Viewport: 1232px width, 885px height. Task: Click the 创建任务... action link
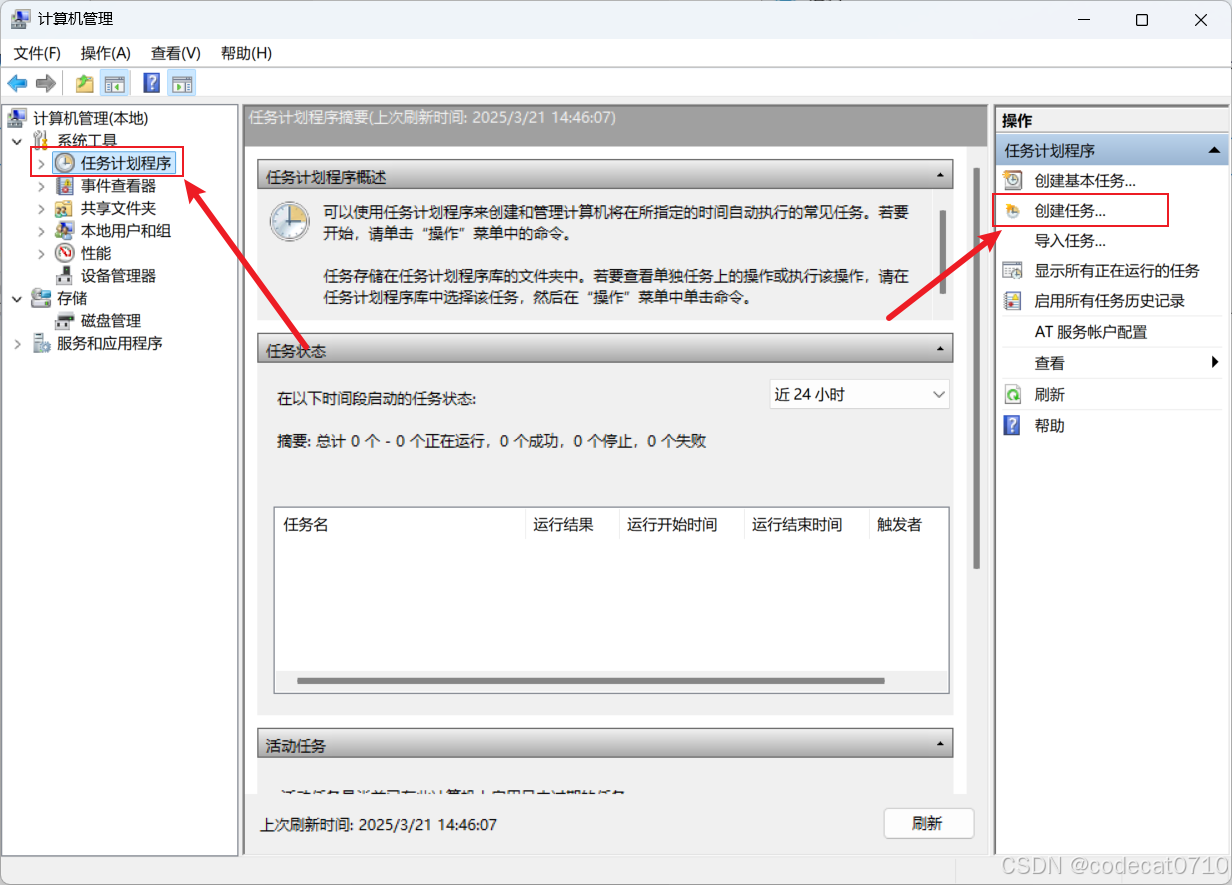pos(1070,211)
